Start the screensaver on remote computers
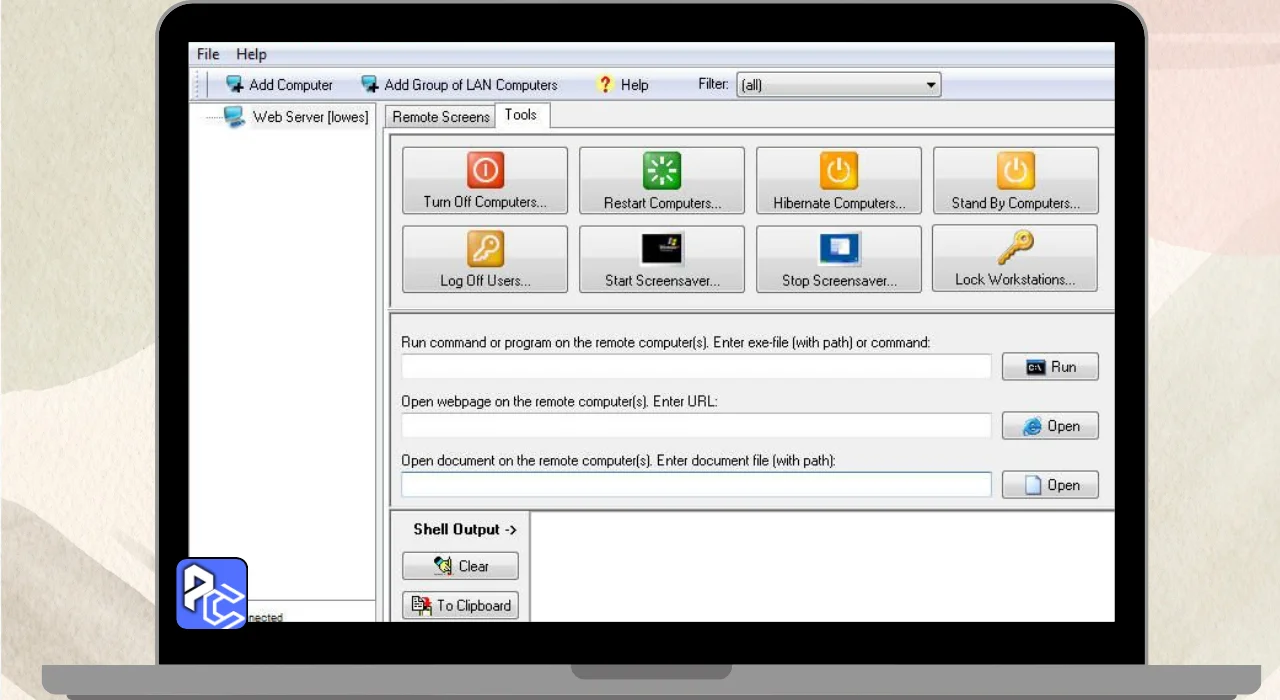Viewport: 1280px width, 700px height. pos(662,259)
